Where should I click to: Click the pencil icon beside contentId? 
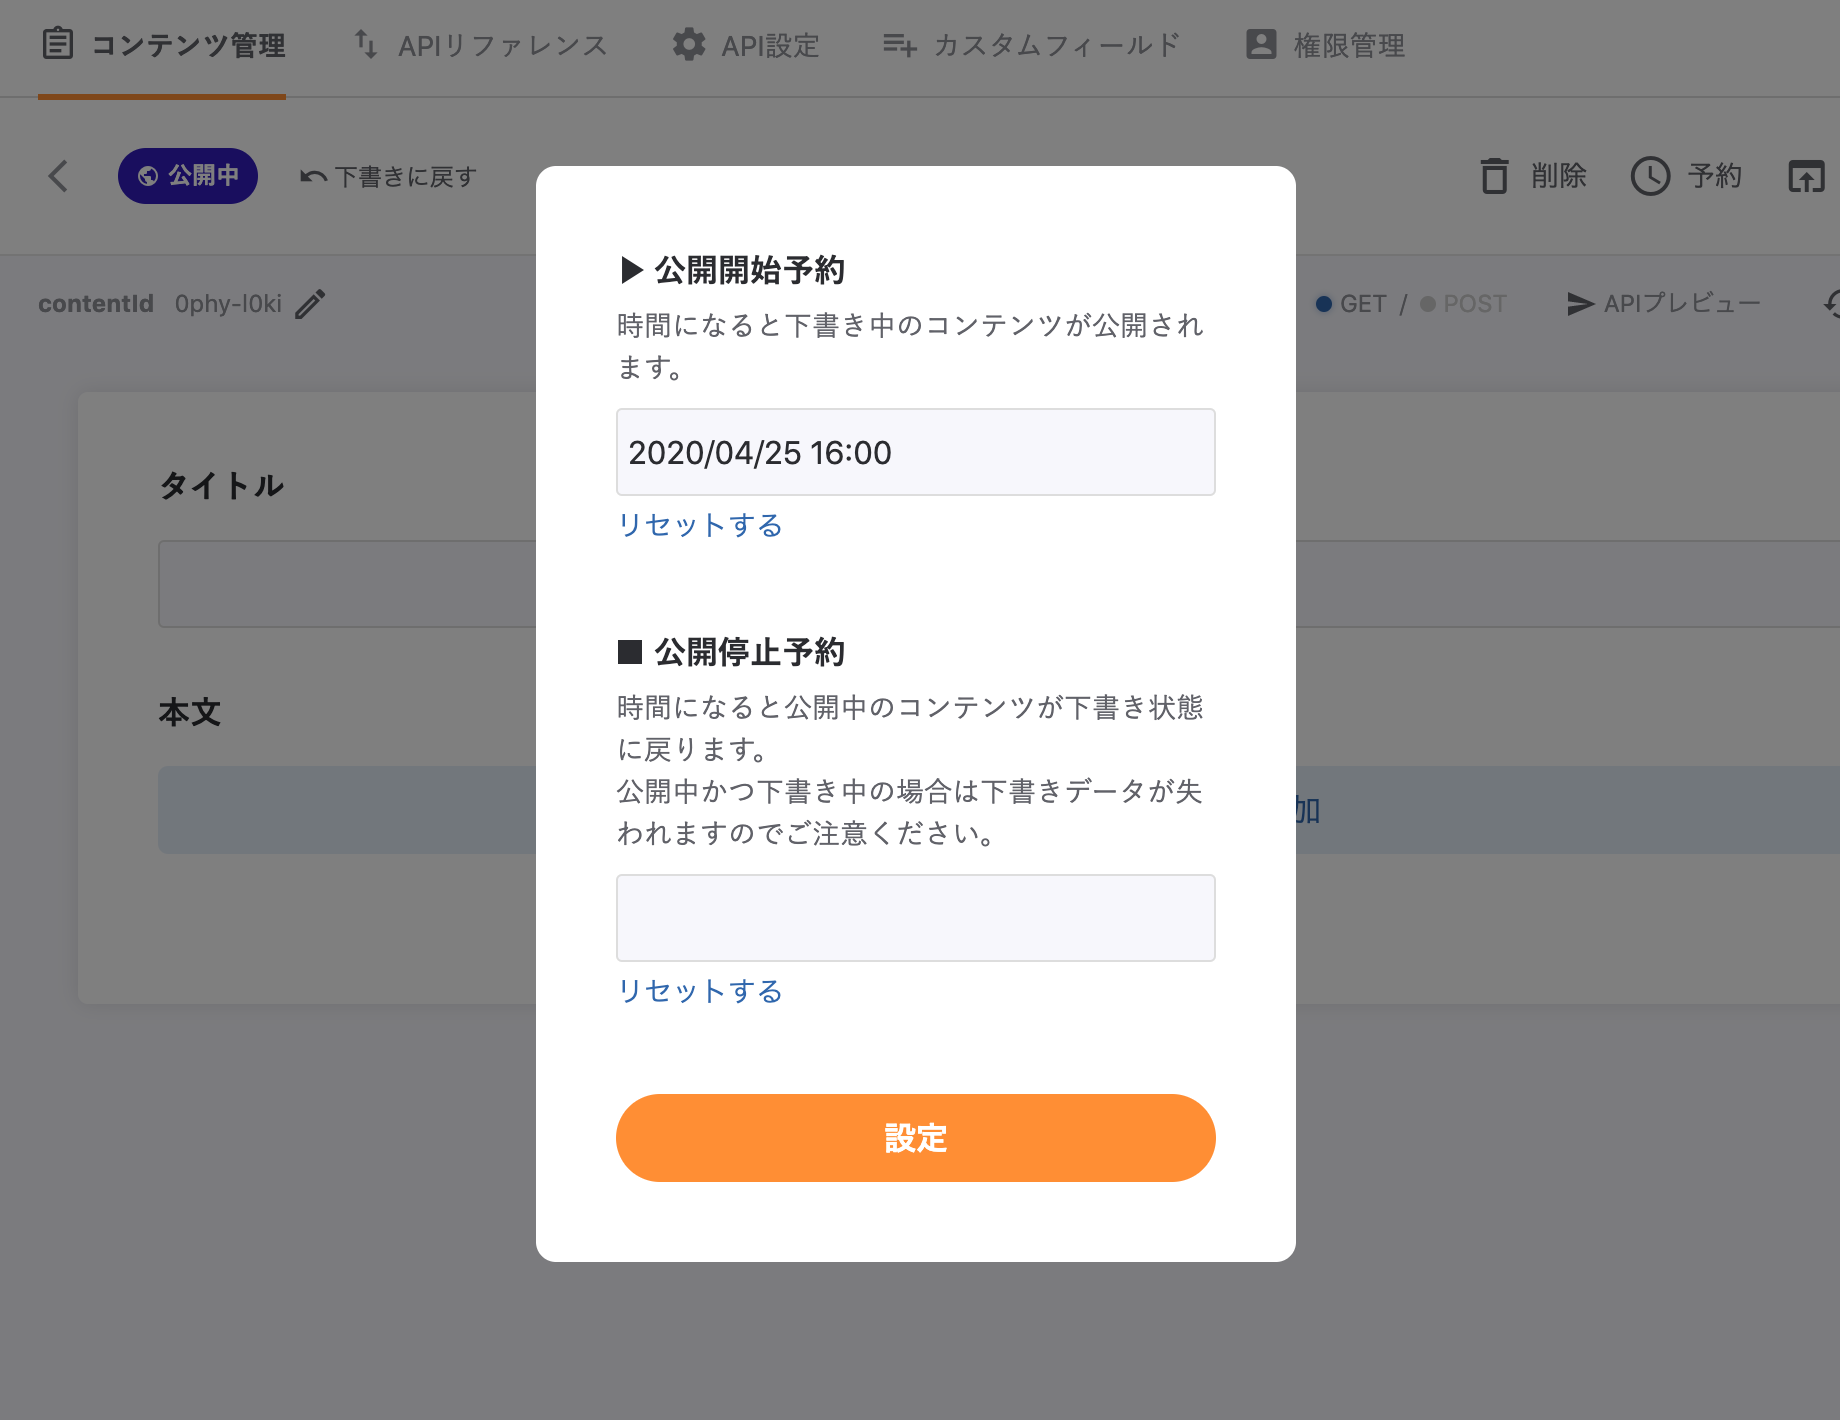coord(310,304)
